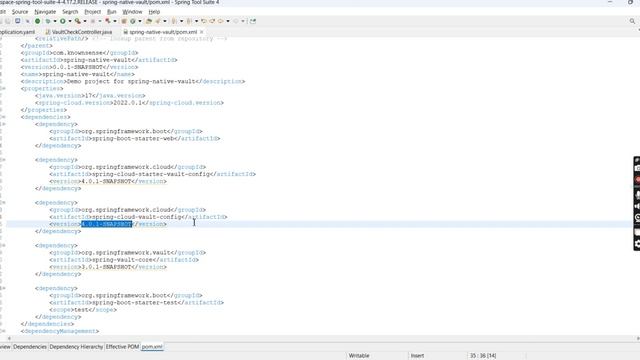Close the spring-native-vault/pom.xml editor tab
640x360 pixels.
(x=202, y=32)
